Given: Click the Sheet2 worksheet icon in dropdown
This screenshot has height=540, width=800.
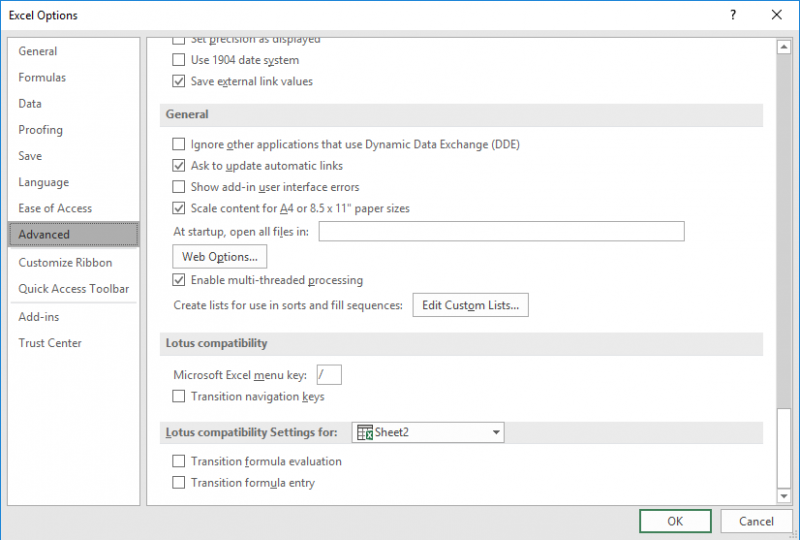Looking at the screenshot, I should [x=365, y=432].
